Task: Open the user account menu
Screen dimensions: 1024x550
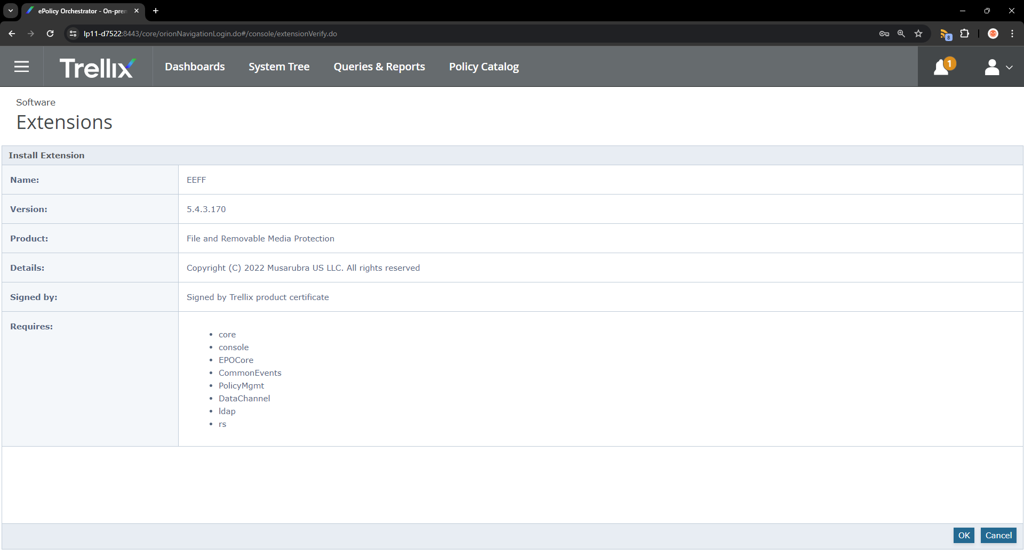Action: (998, 67)
